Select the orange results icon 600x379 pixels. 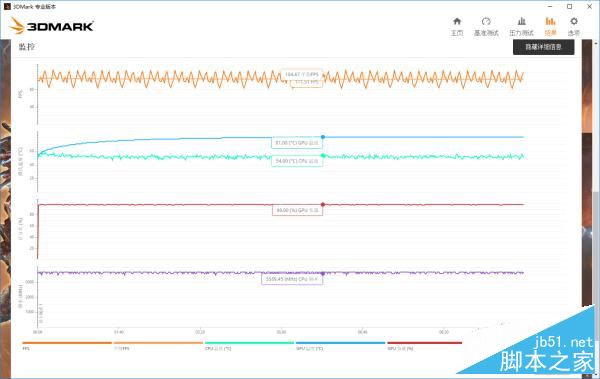[550, 21]
